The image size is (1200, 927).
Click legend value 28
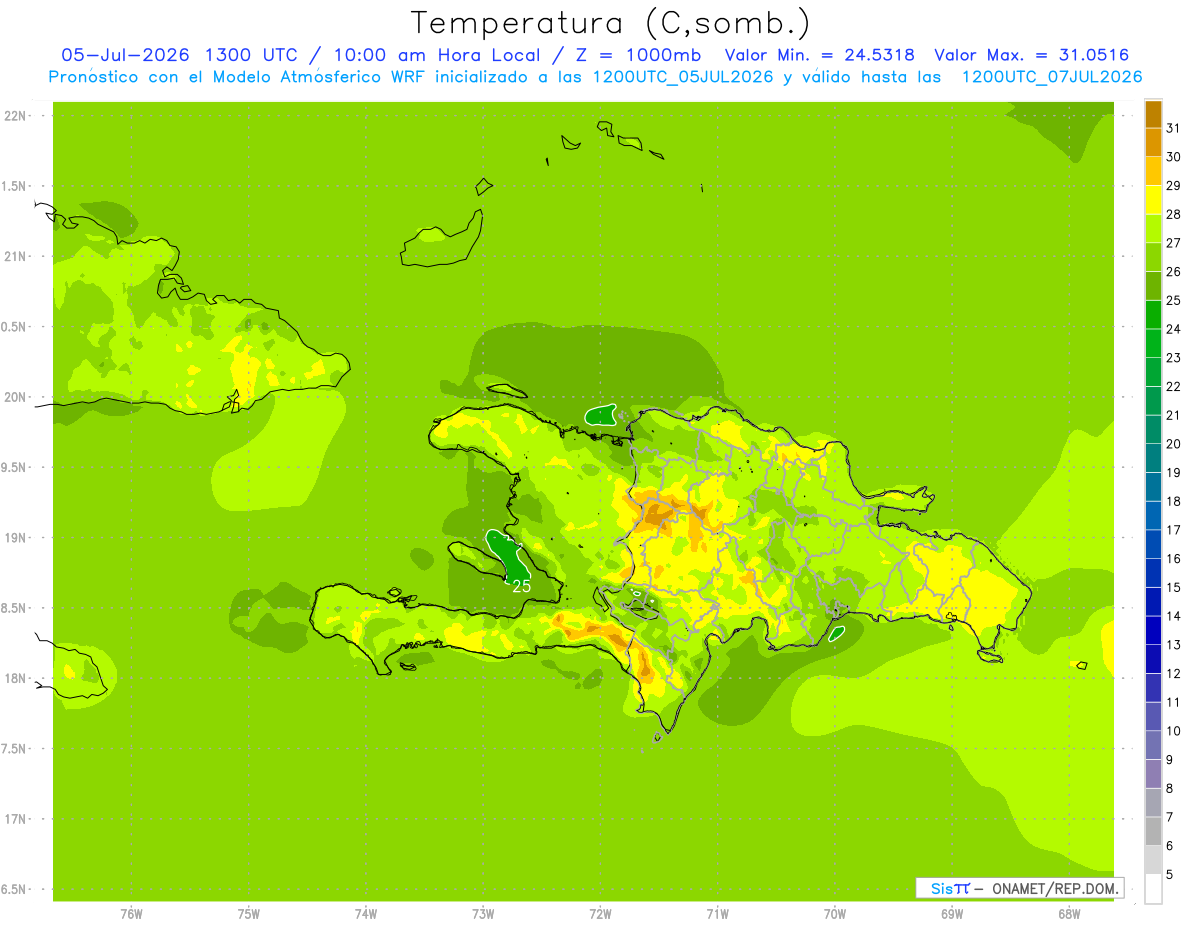pos(1174,214)
